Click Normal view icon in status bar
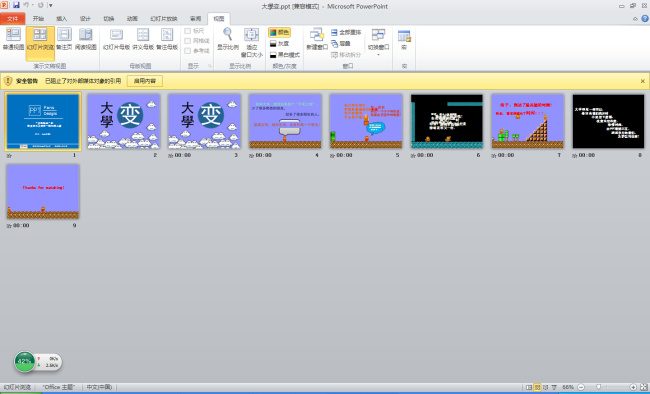The width and height of the screenshot is (650, 394). [x=529, y=387]
